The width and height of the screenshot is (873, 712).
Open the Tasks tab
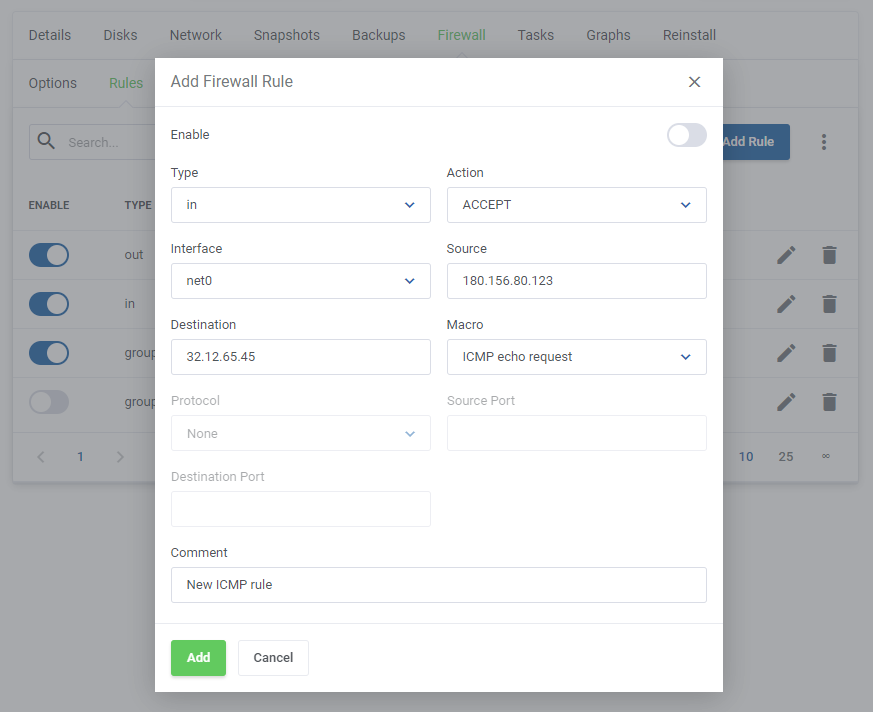pos(536,35)
